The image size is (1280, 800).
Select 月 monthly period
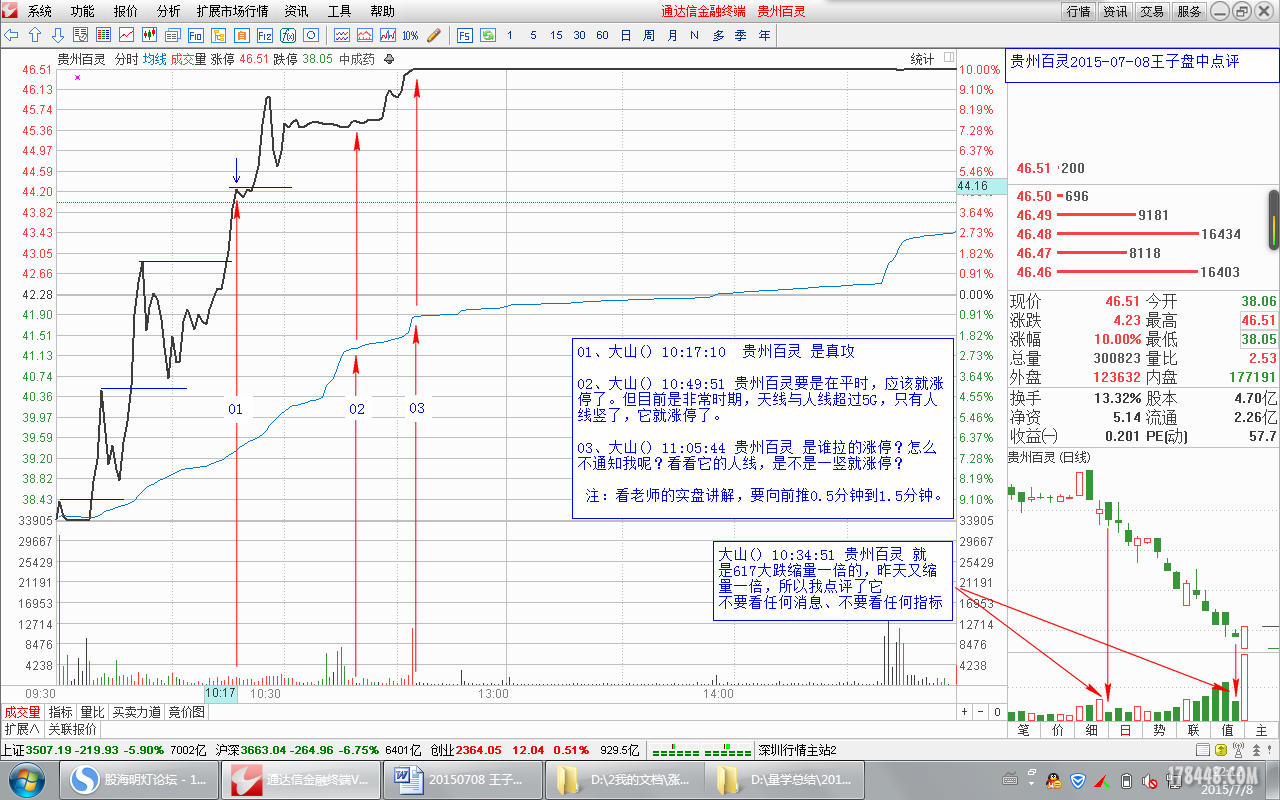672,35
